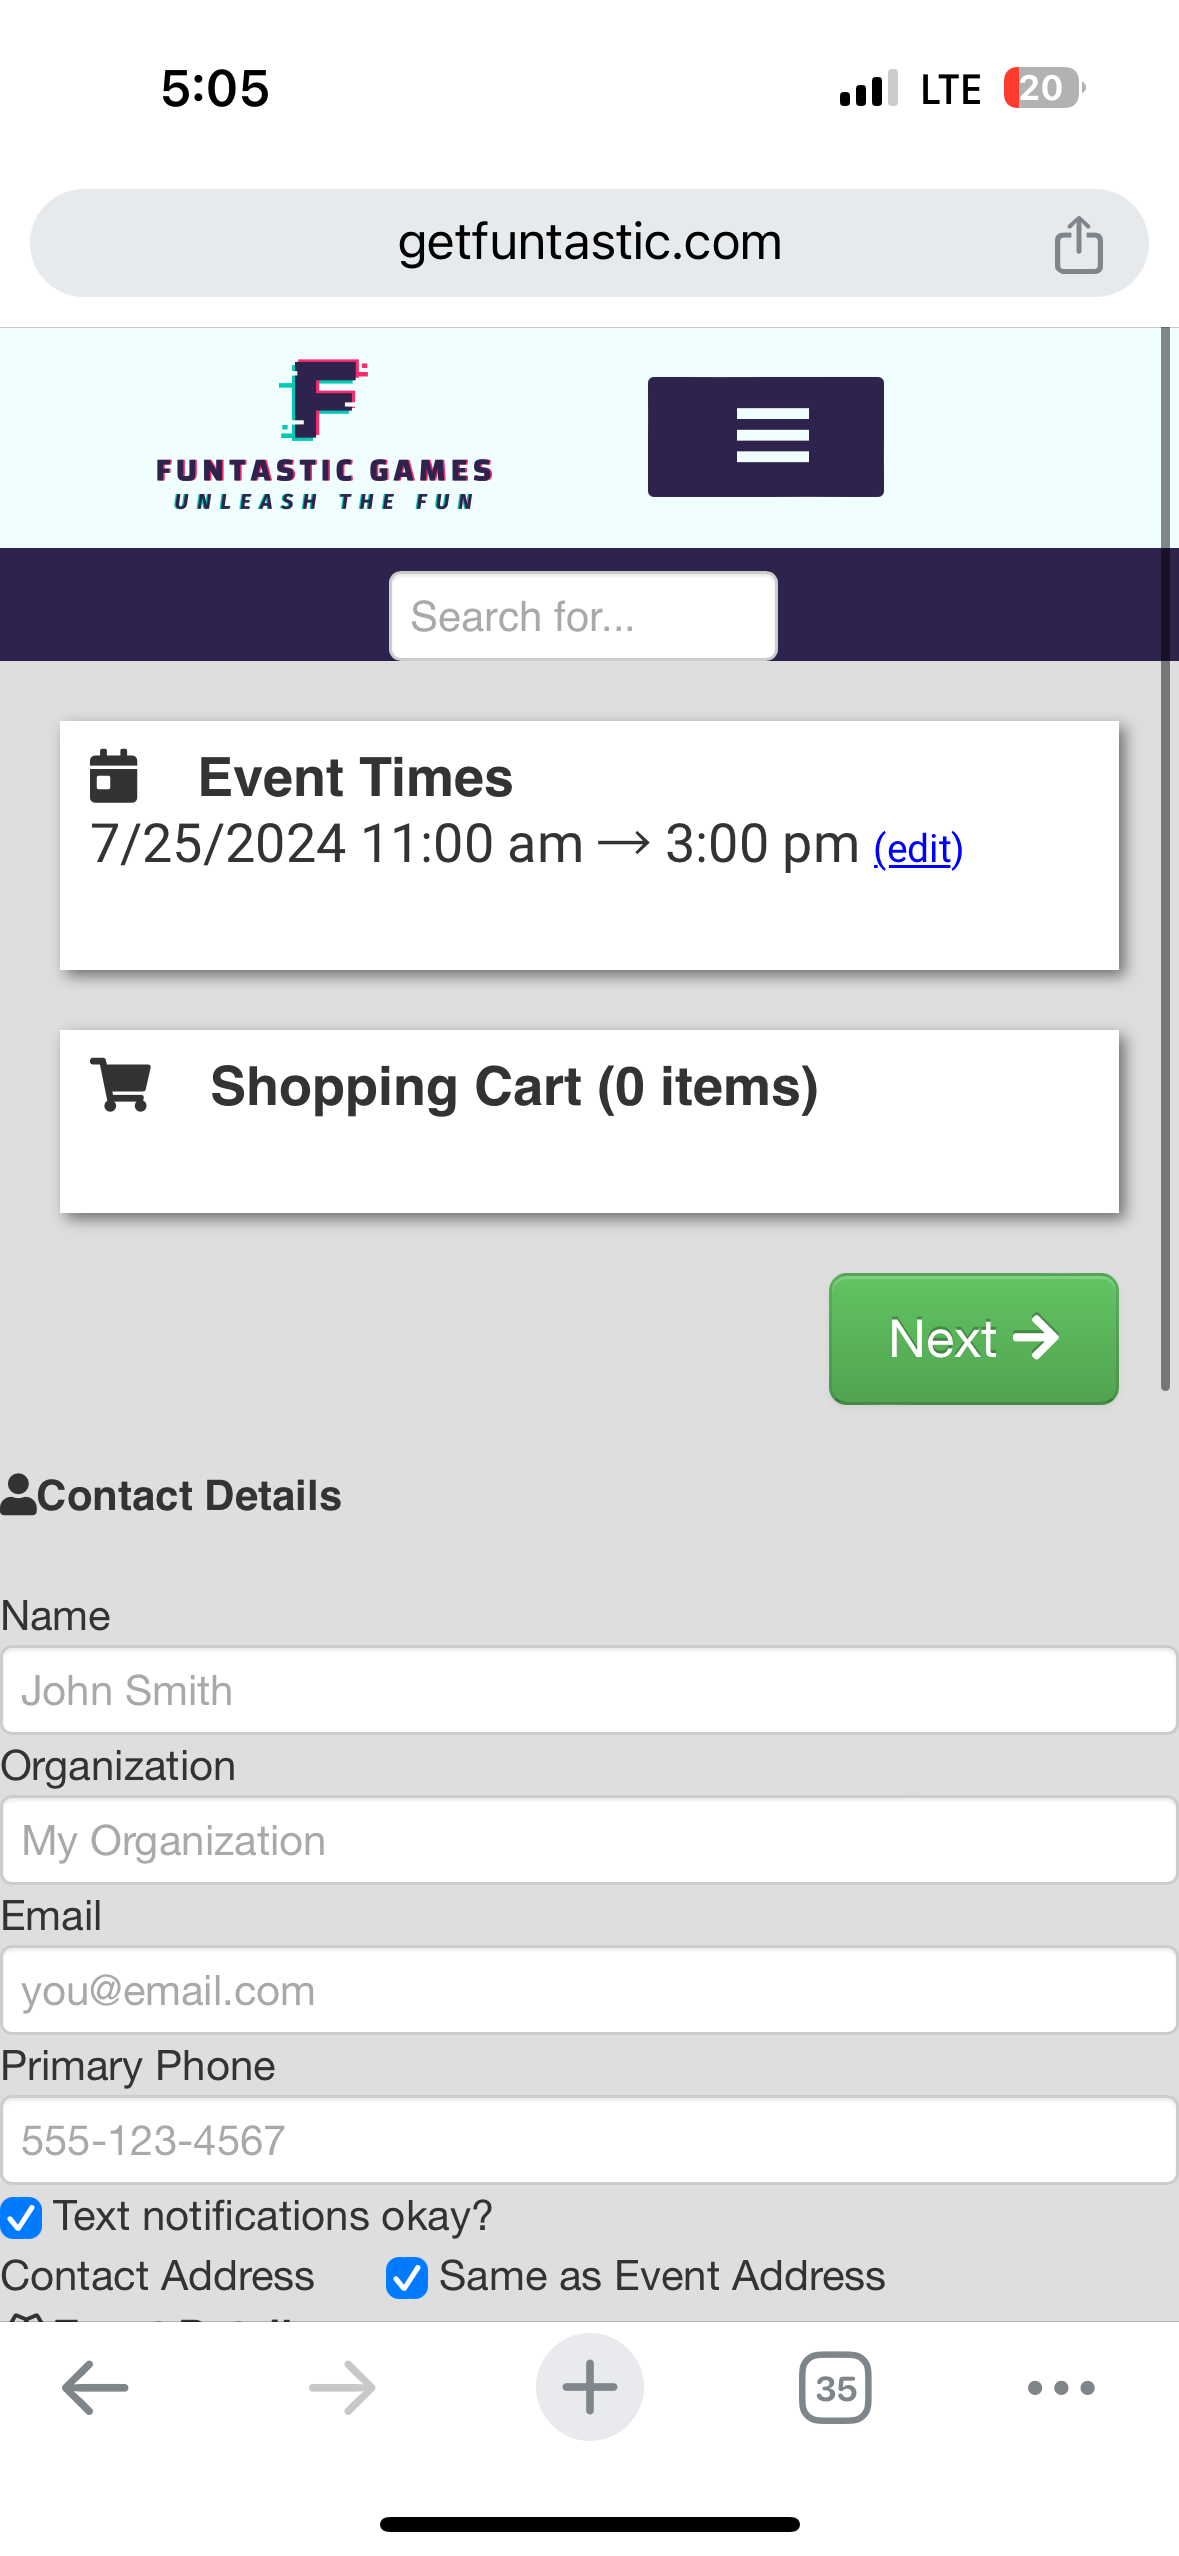This screenshot has width=1179, height=2556.
Task: Tap the share icon in address bar
Action: 1078,244
